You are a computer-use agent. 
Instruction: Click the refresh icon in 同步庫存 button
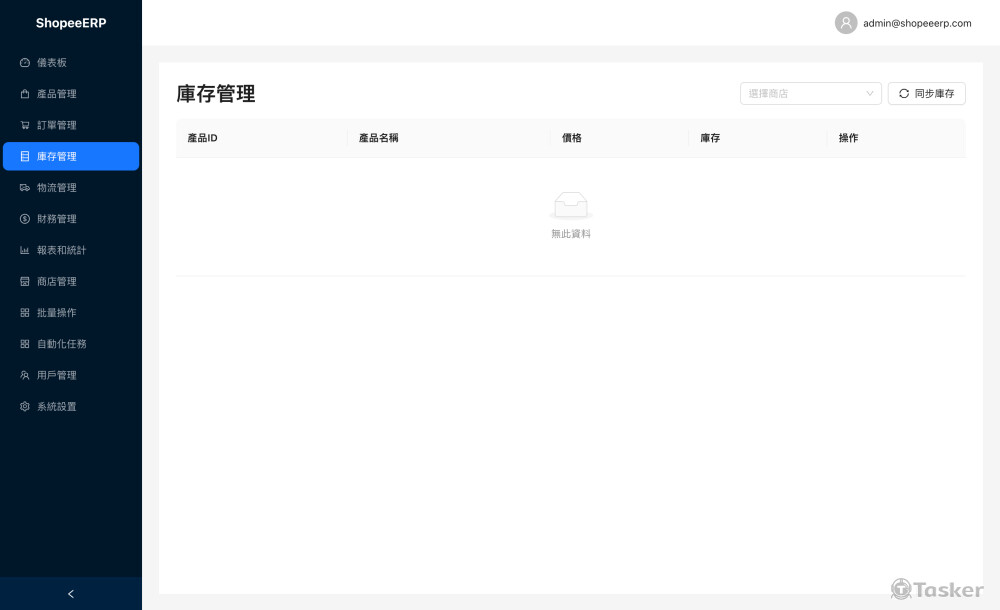904,94
